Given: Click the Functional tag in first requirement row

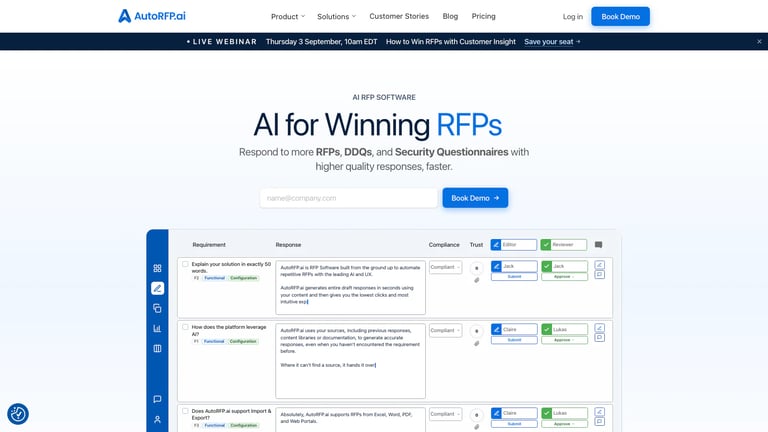Looking at the screenshot, I should [x=215, y=278].
